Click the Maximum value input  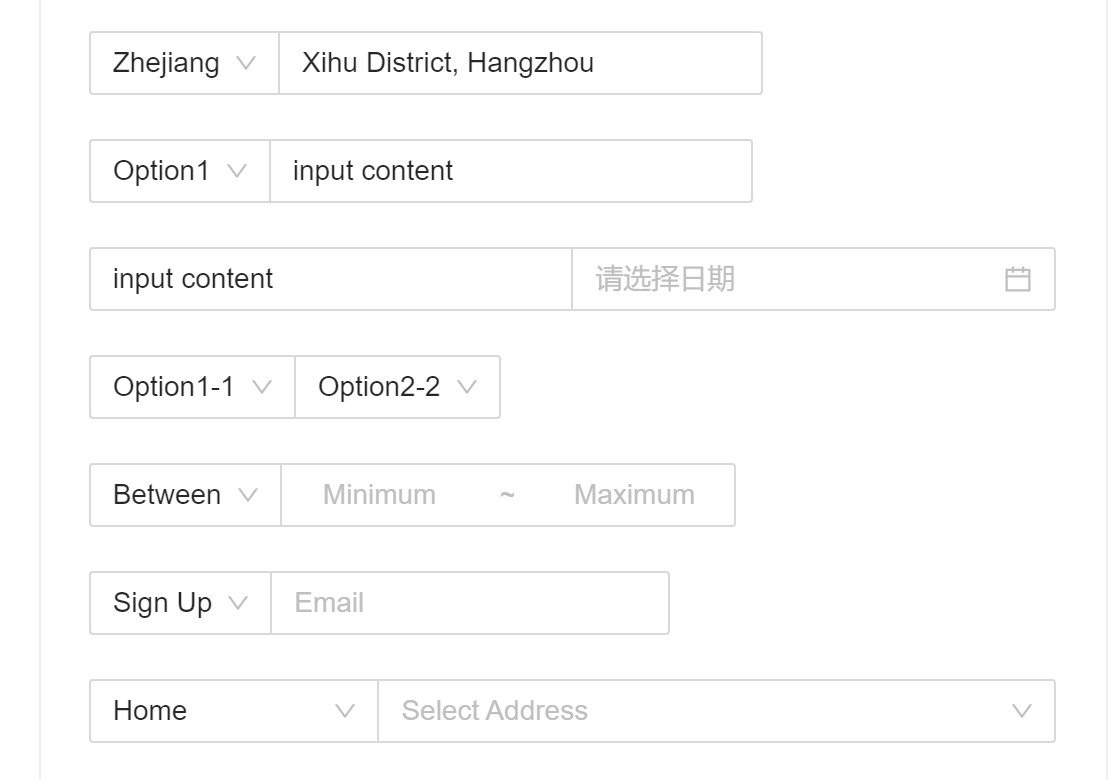click(634, 495)
